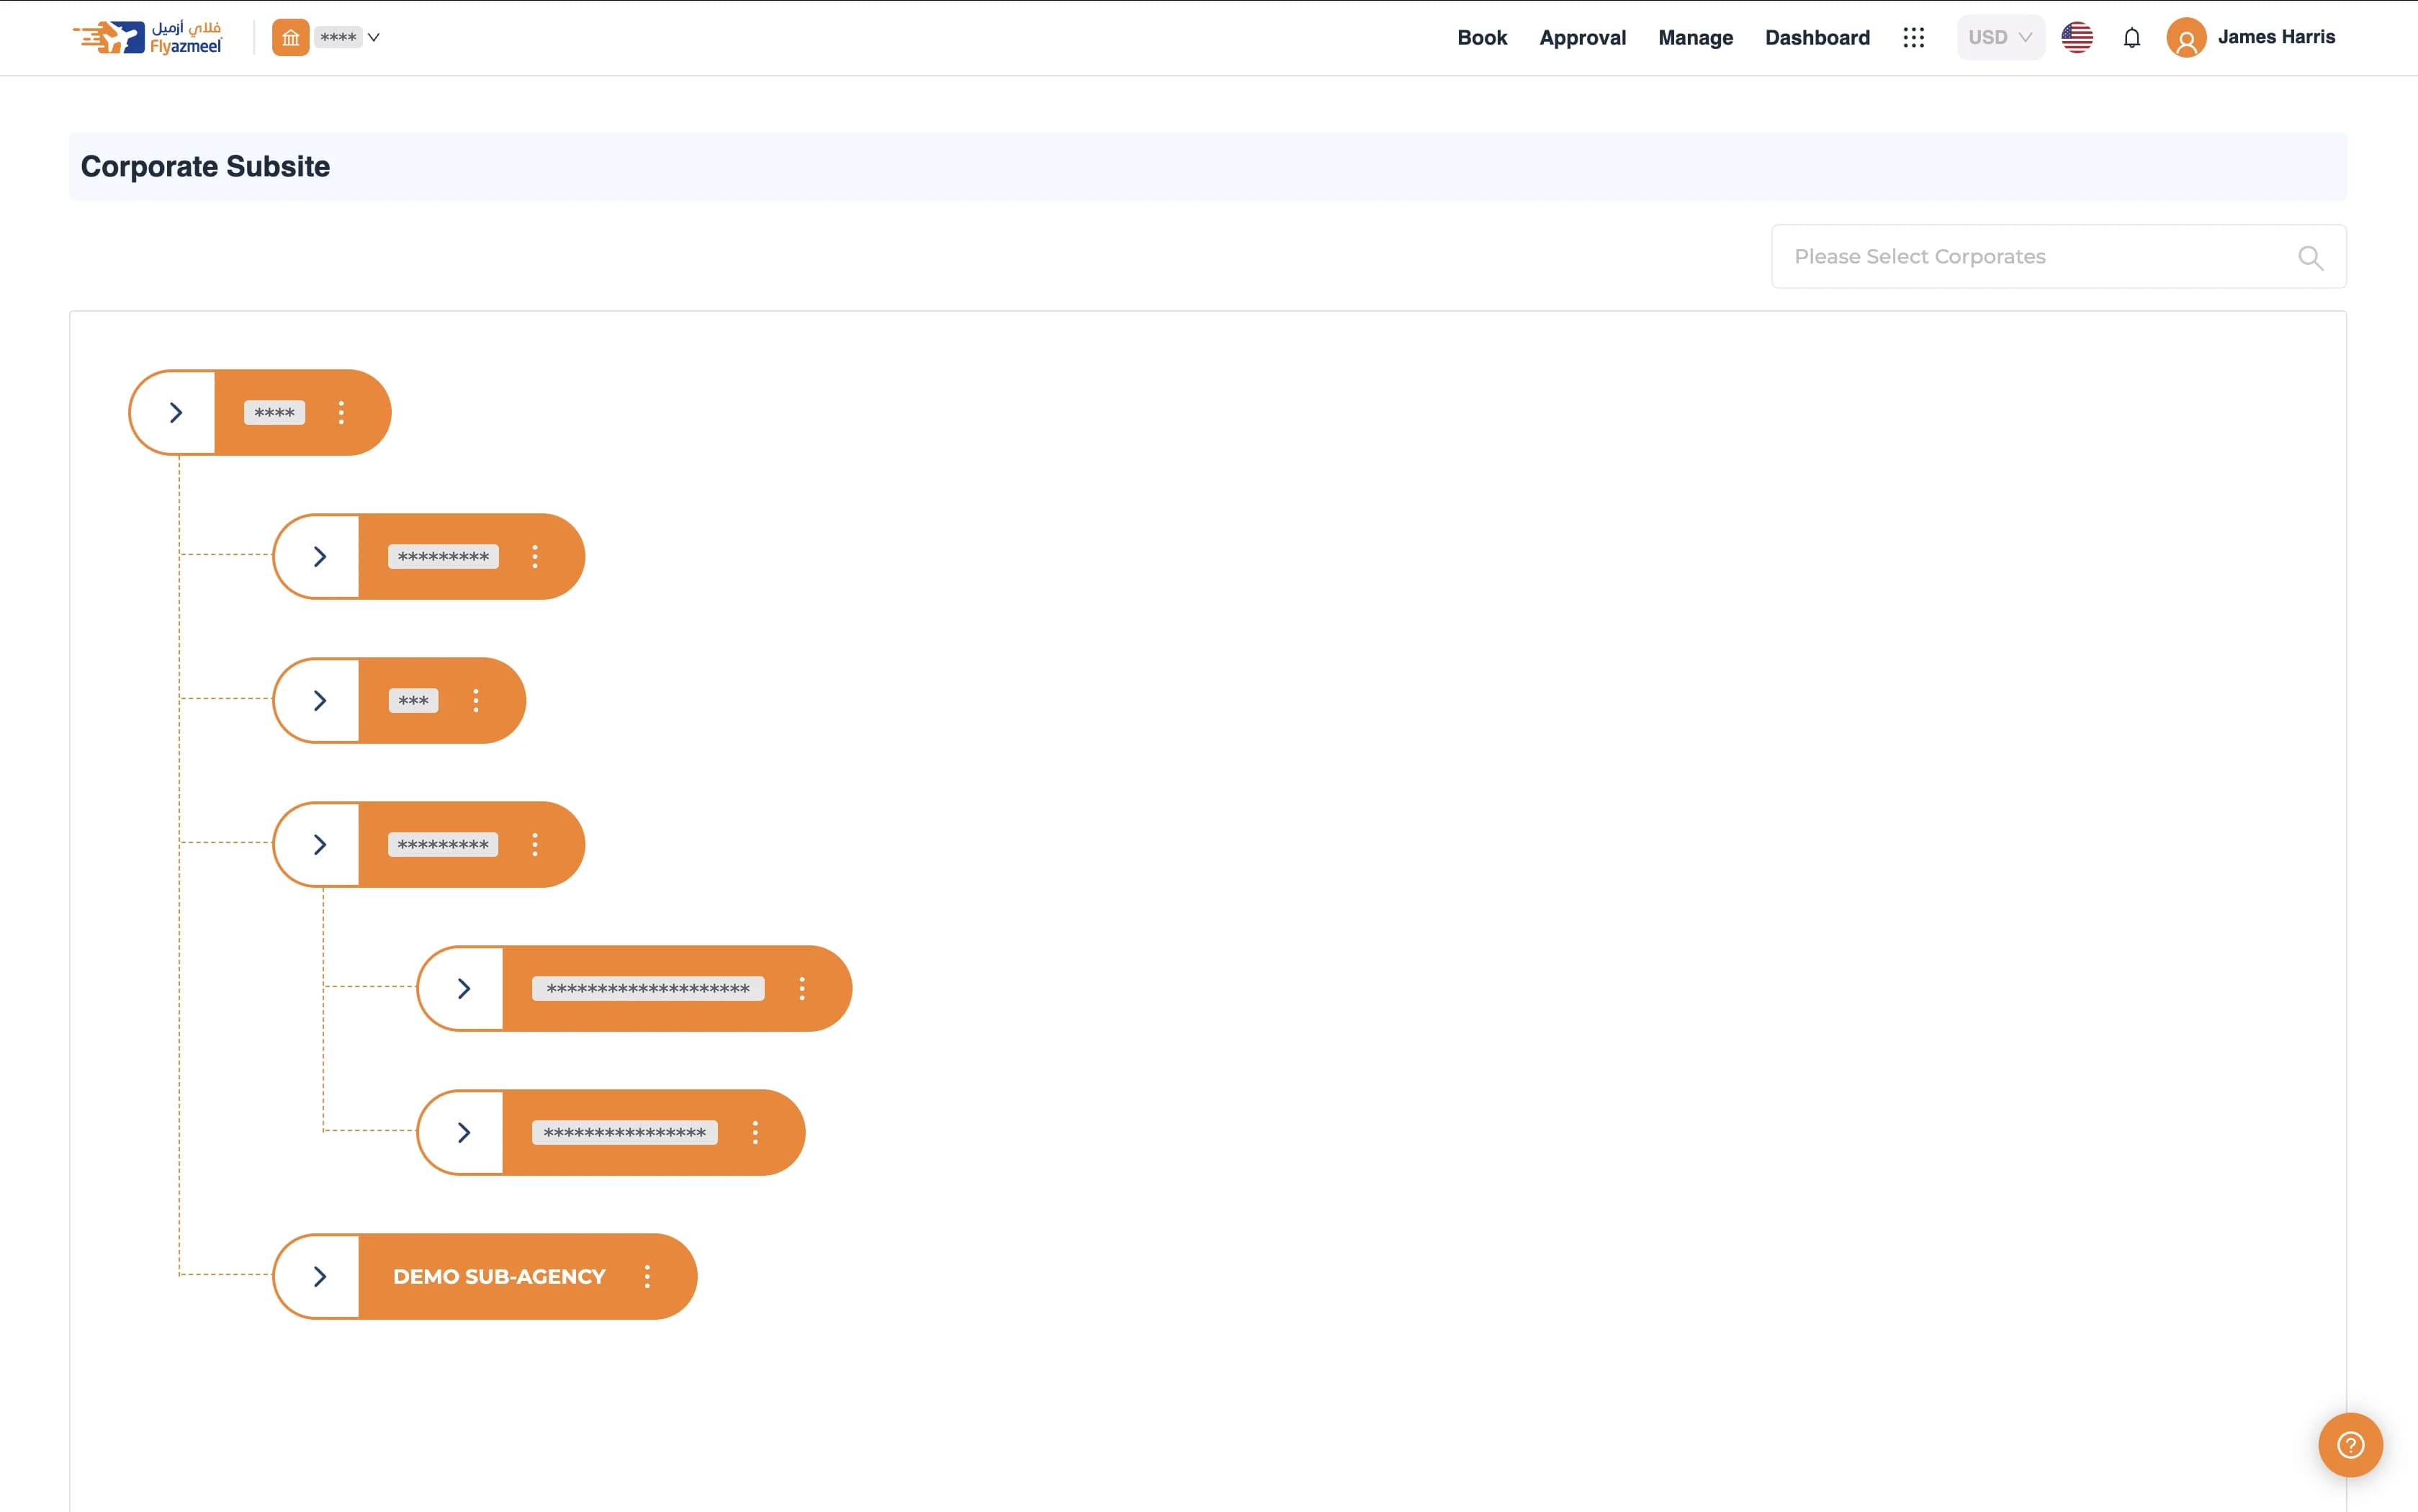Open options of first nine-asterisk node

coord(535,557)
